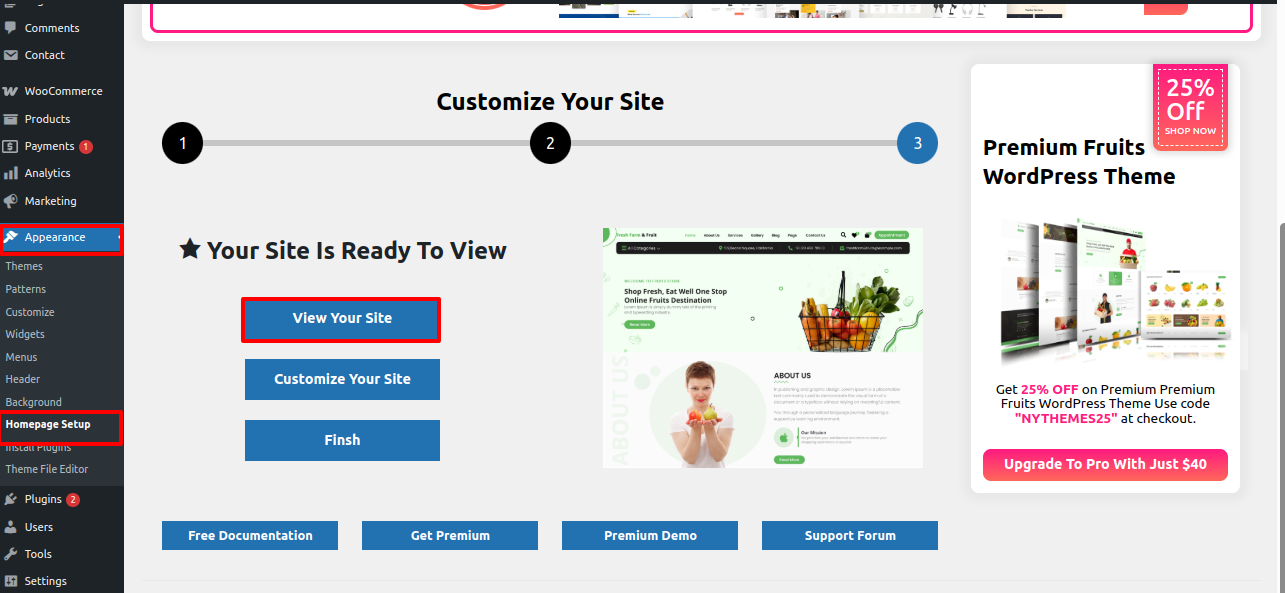Open Products via the box icon
The image size is (1285, 593).
[11, 119]
